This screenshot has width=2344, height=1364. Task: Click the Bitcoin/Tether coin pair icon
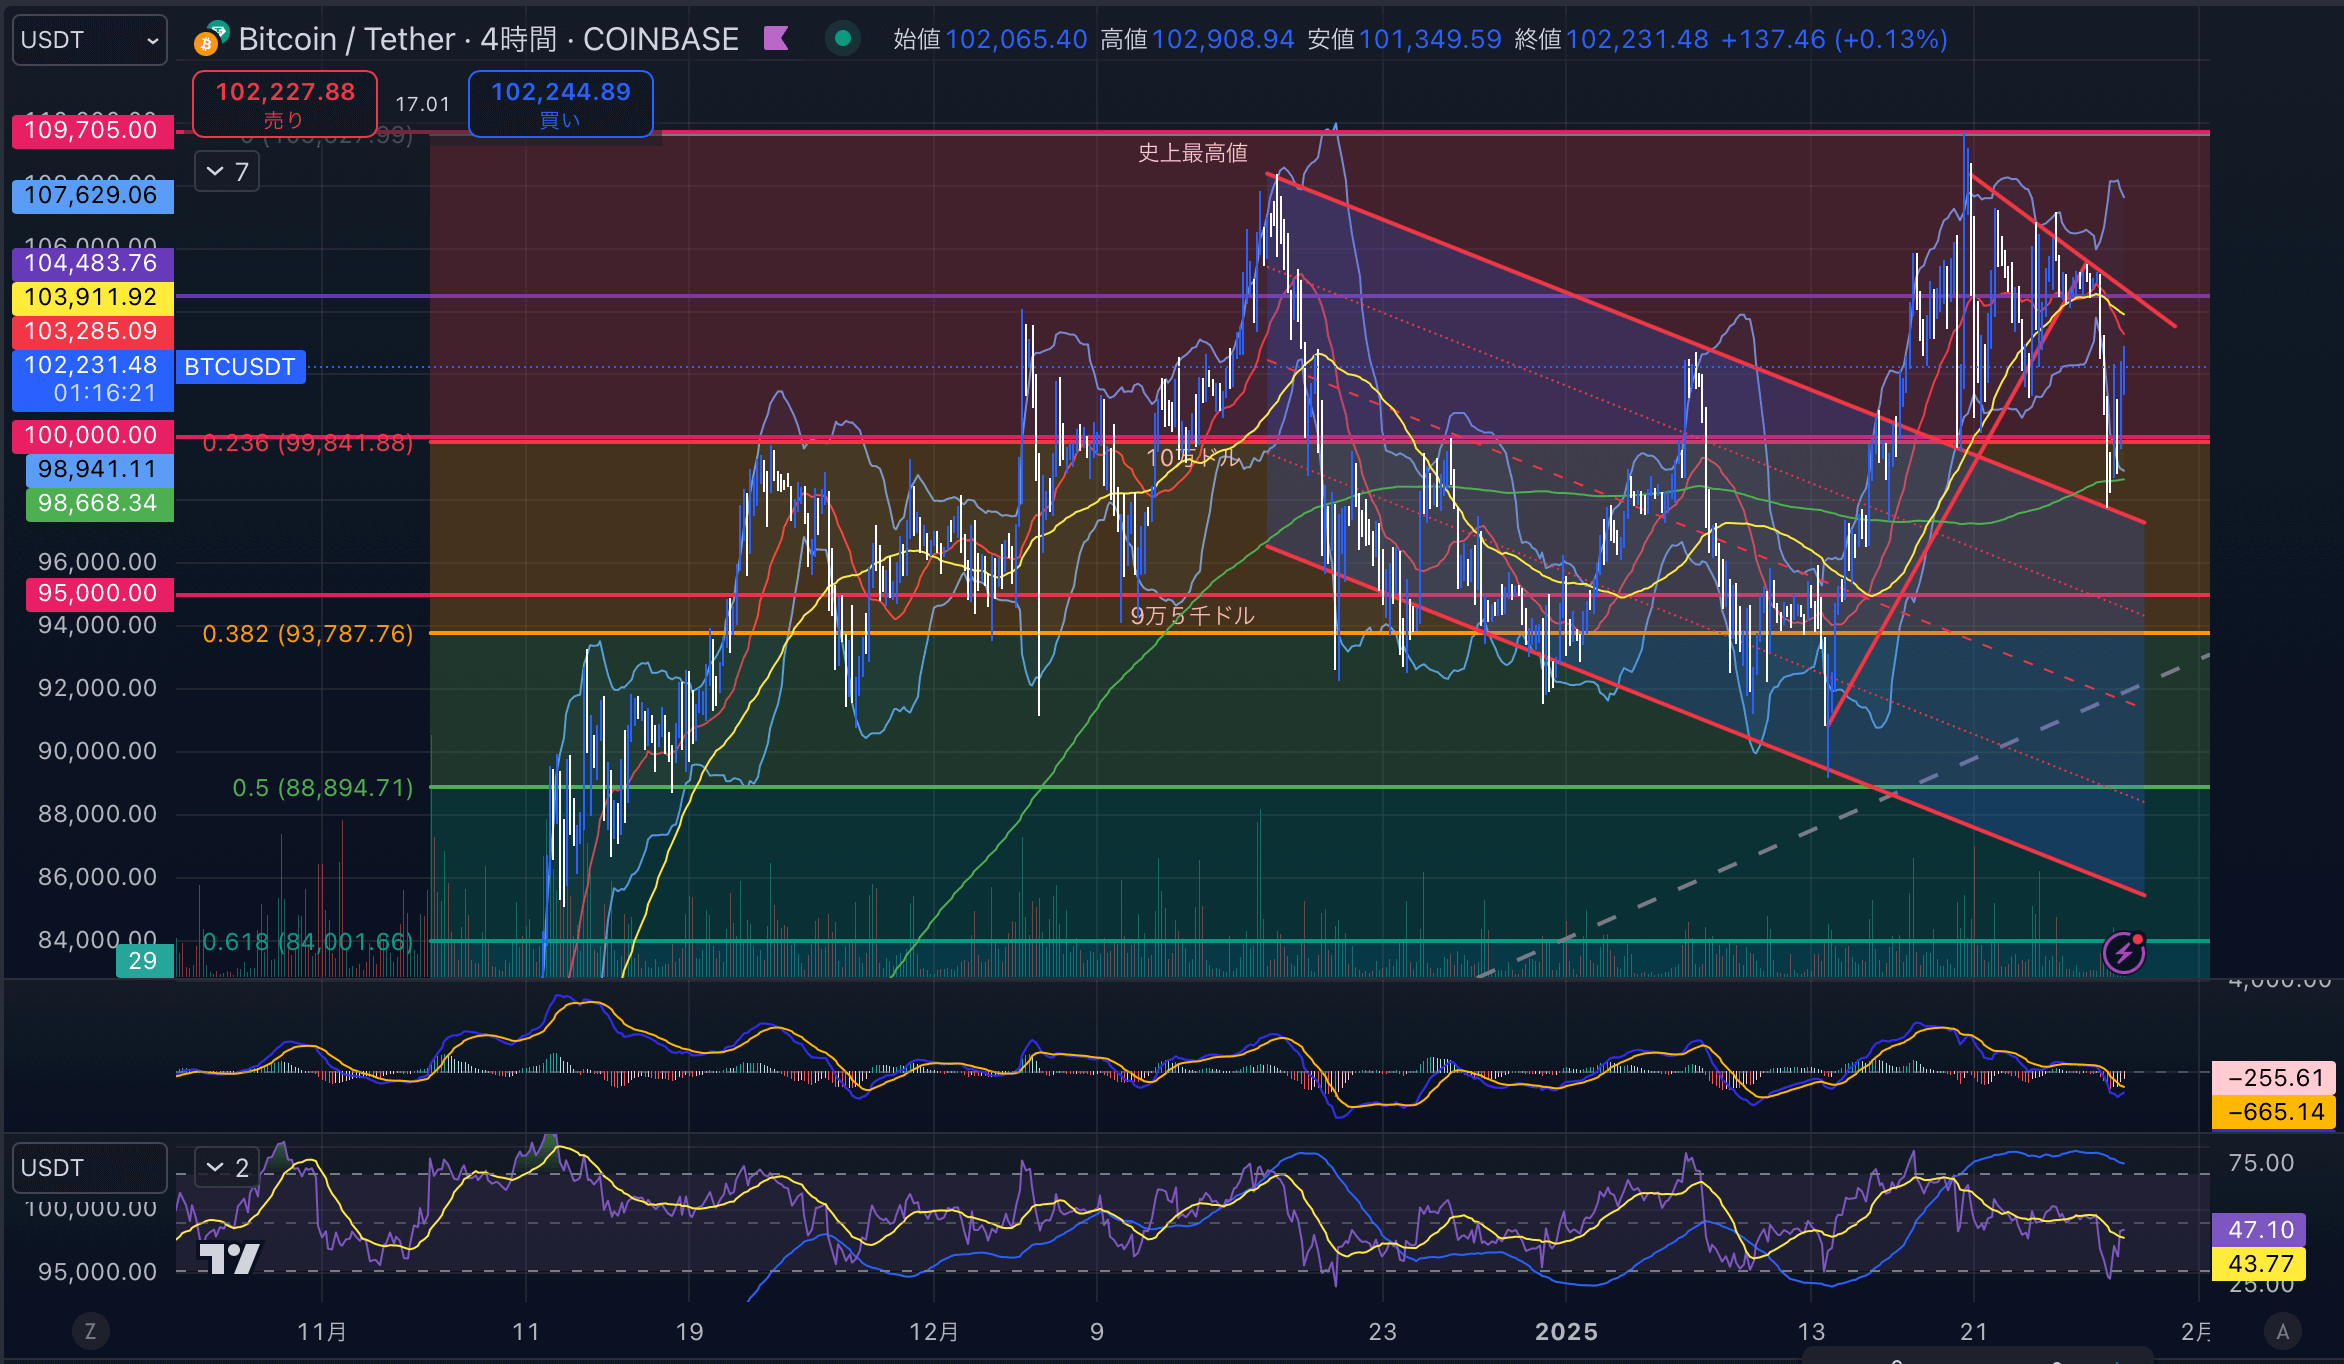click(x=211, y=38)
